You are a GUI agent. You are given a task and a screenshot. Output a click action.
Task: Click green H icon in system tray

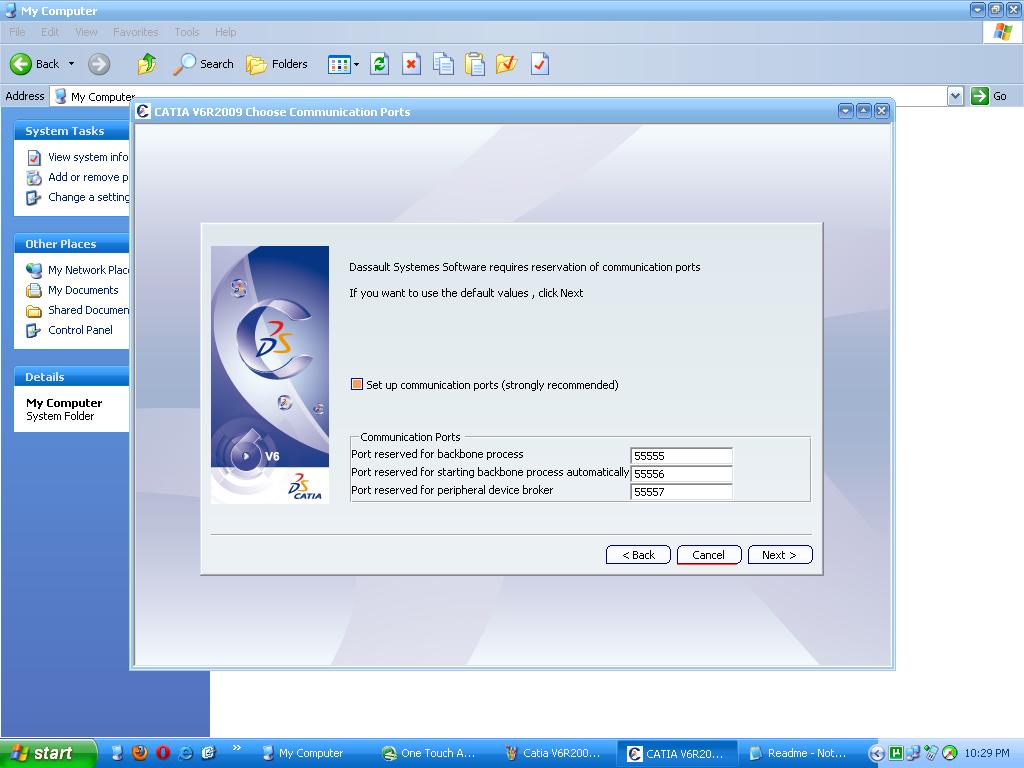point(896,754)
